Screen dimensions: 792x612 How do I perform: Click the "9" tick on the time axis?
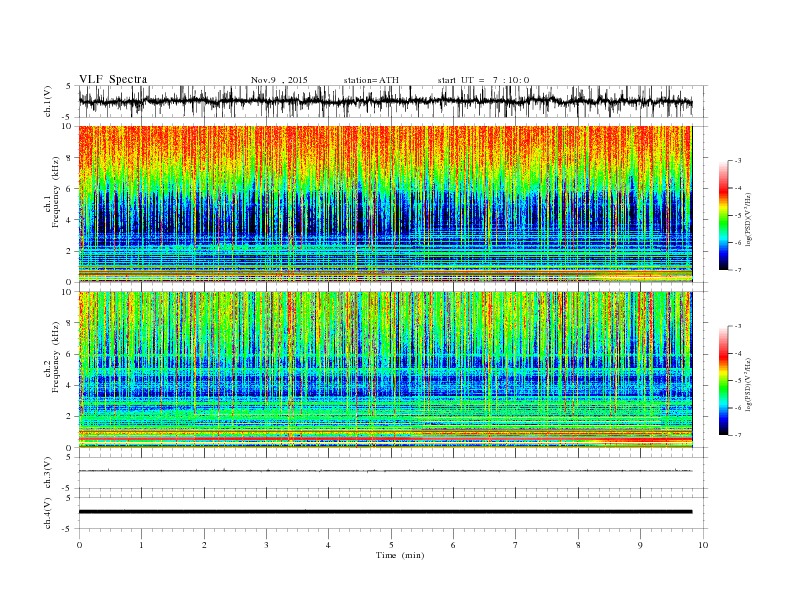coord(640,545)
